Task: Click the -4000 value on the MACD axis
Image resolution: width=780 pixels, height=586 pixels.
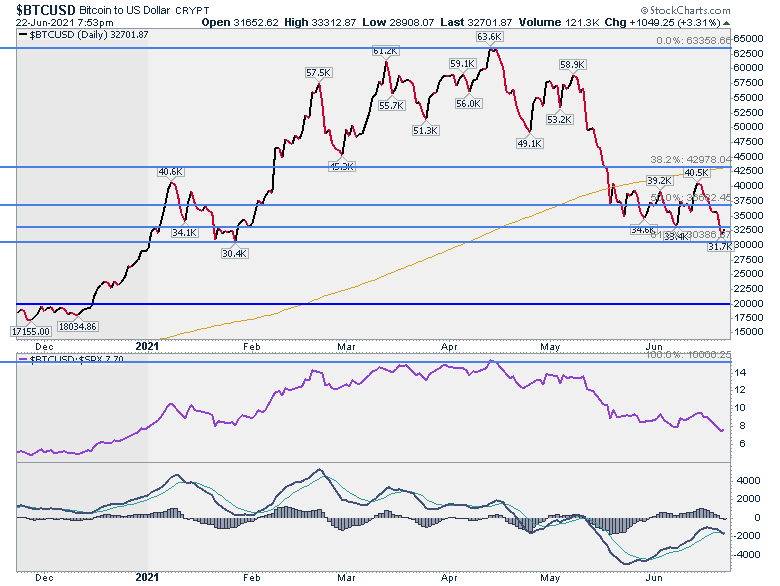Action: [x=748, y=554]
